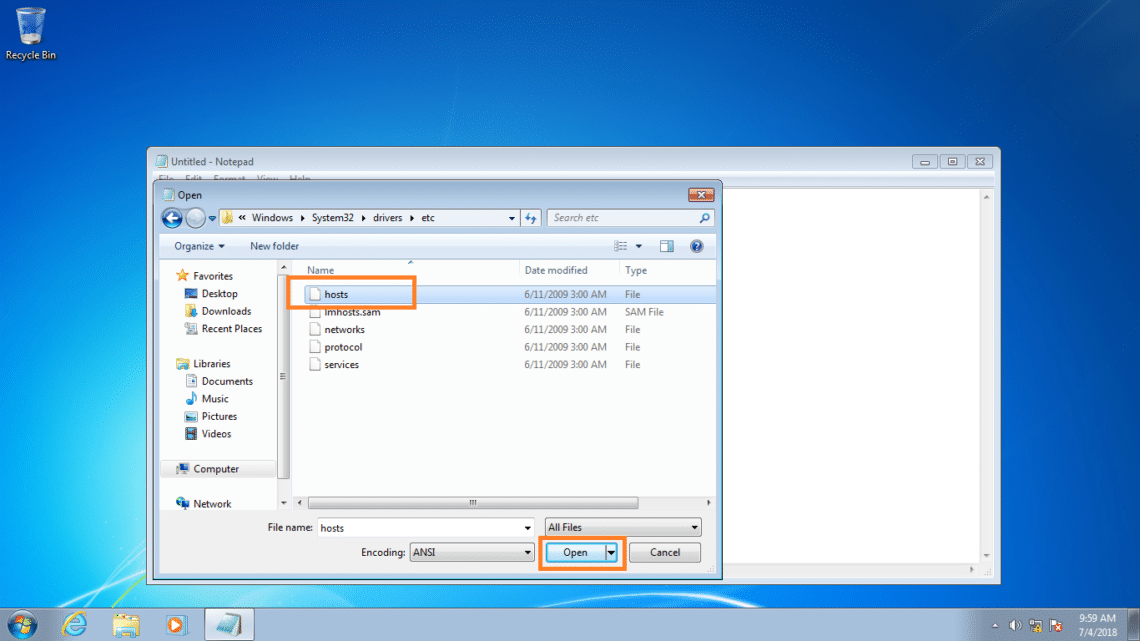This screenshot has height=641, width=1140.
Task: Expand the Open button split arrow
Action: 611,553
